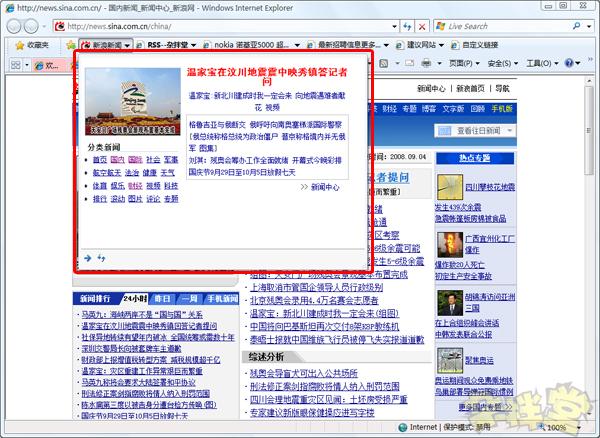
Task: Click the 胡锦涛 portrait thumbnail
Action: pyautogui.click(x=450, y=303)
